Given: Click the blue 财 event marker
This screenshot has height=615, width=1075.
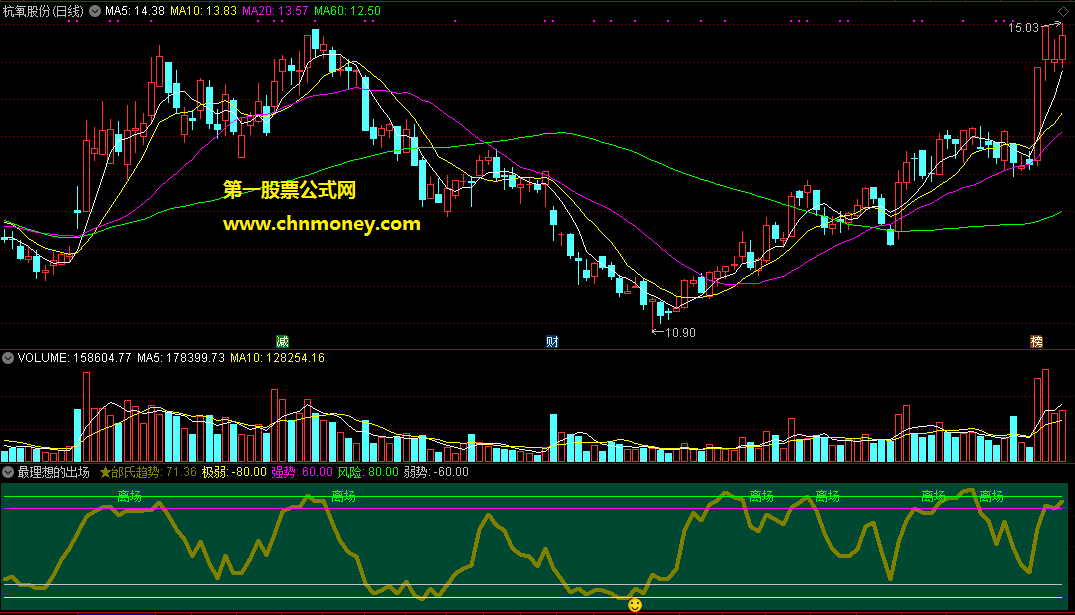Looking at the screenshot, I should click(552, 341).
